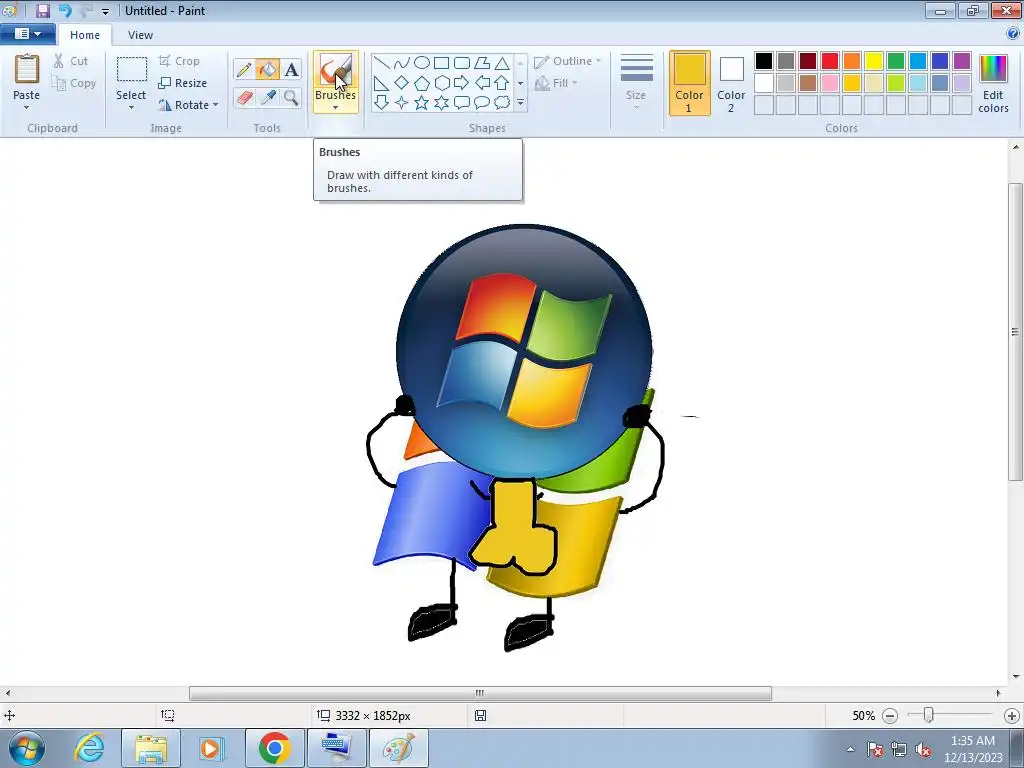
Task: Click the Save icon in title bar
Action: 43,10
